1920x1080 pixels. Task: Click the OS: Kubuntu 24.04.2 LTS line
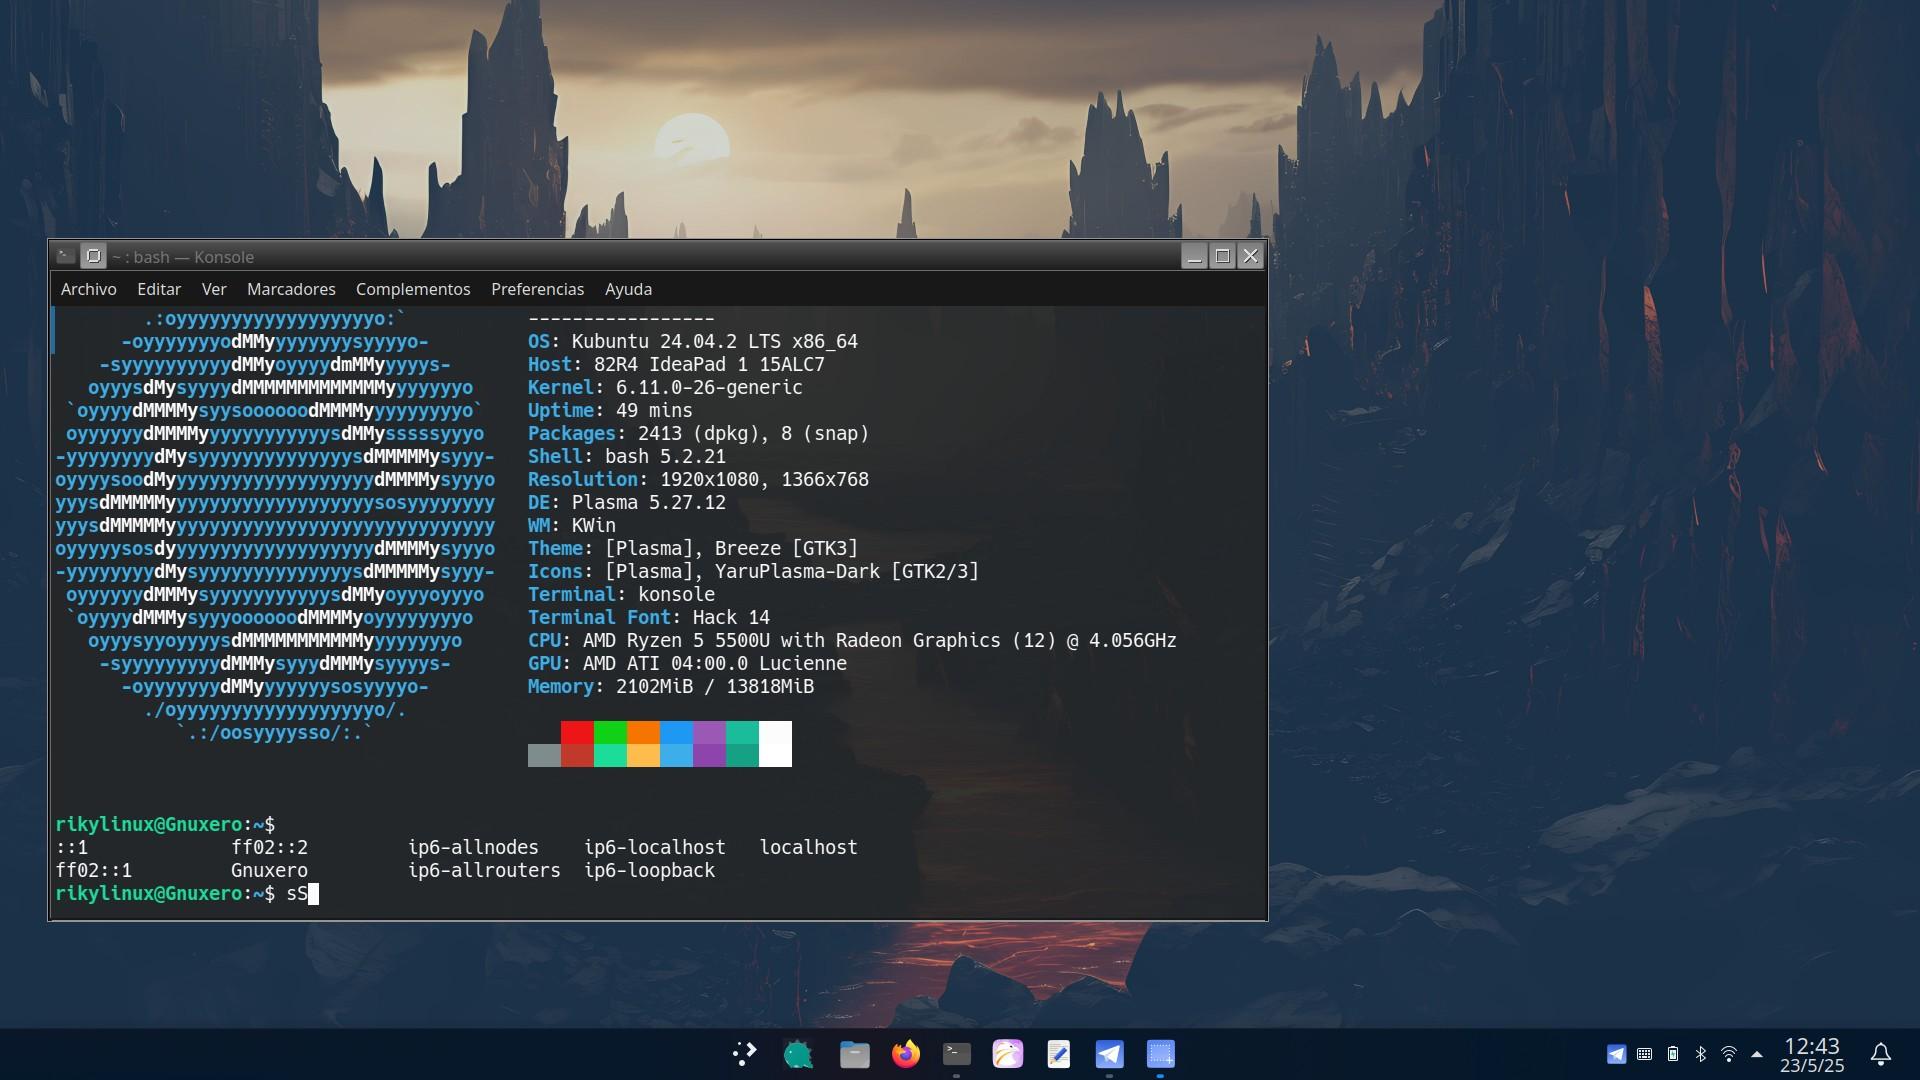pos(693,342)
